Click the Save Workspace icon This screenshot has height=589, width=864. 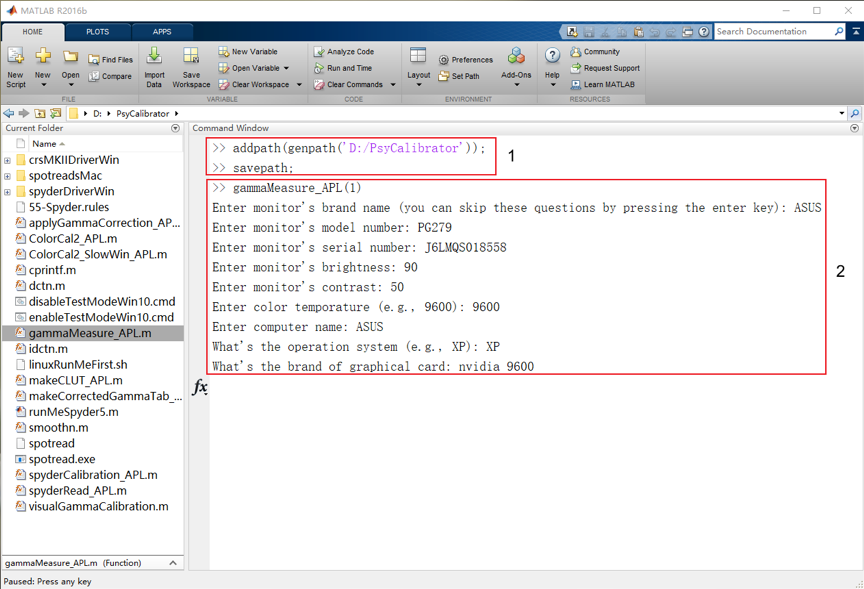pos(191,56)
